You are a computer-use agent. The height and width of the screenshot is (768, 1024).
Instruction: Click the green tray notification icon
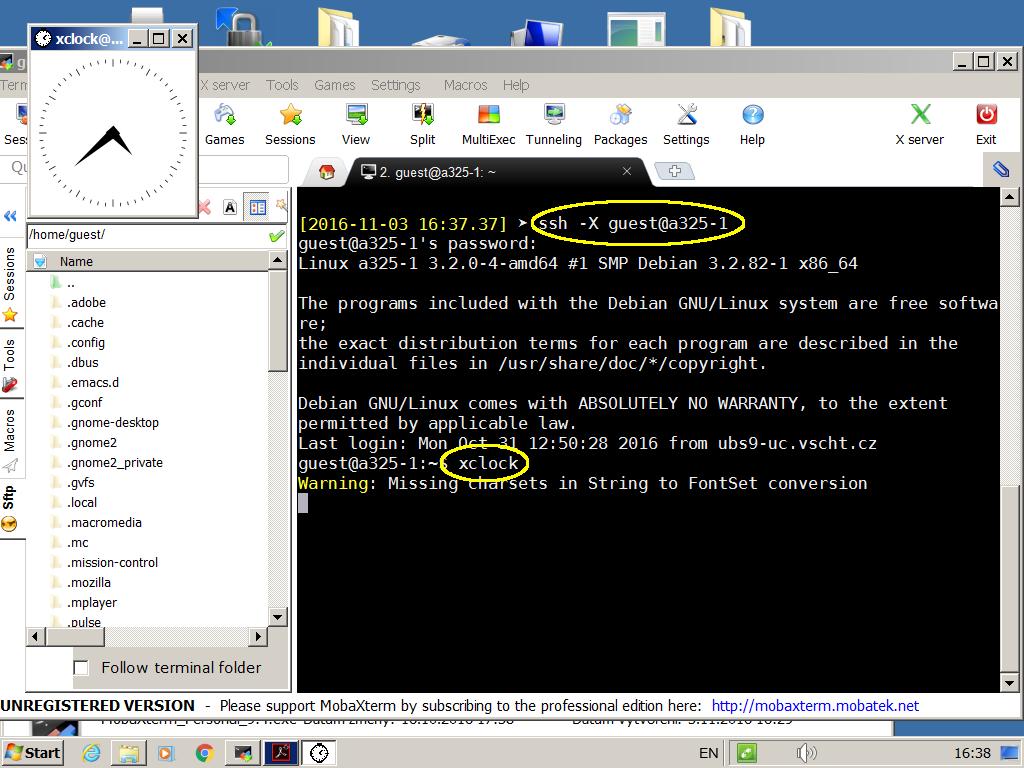coord(746,753)
